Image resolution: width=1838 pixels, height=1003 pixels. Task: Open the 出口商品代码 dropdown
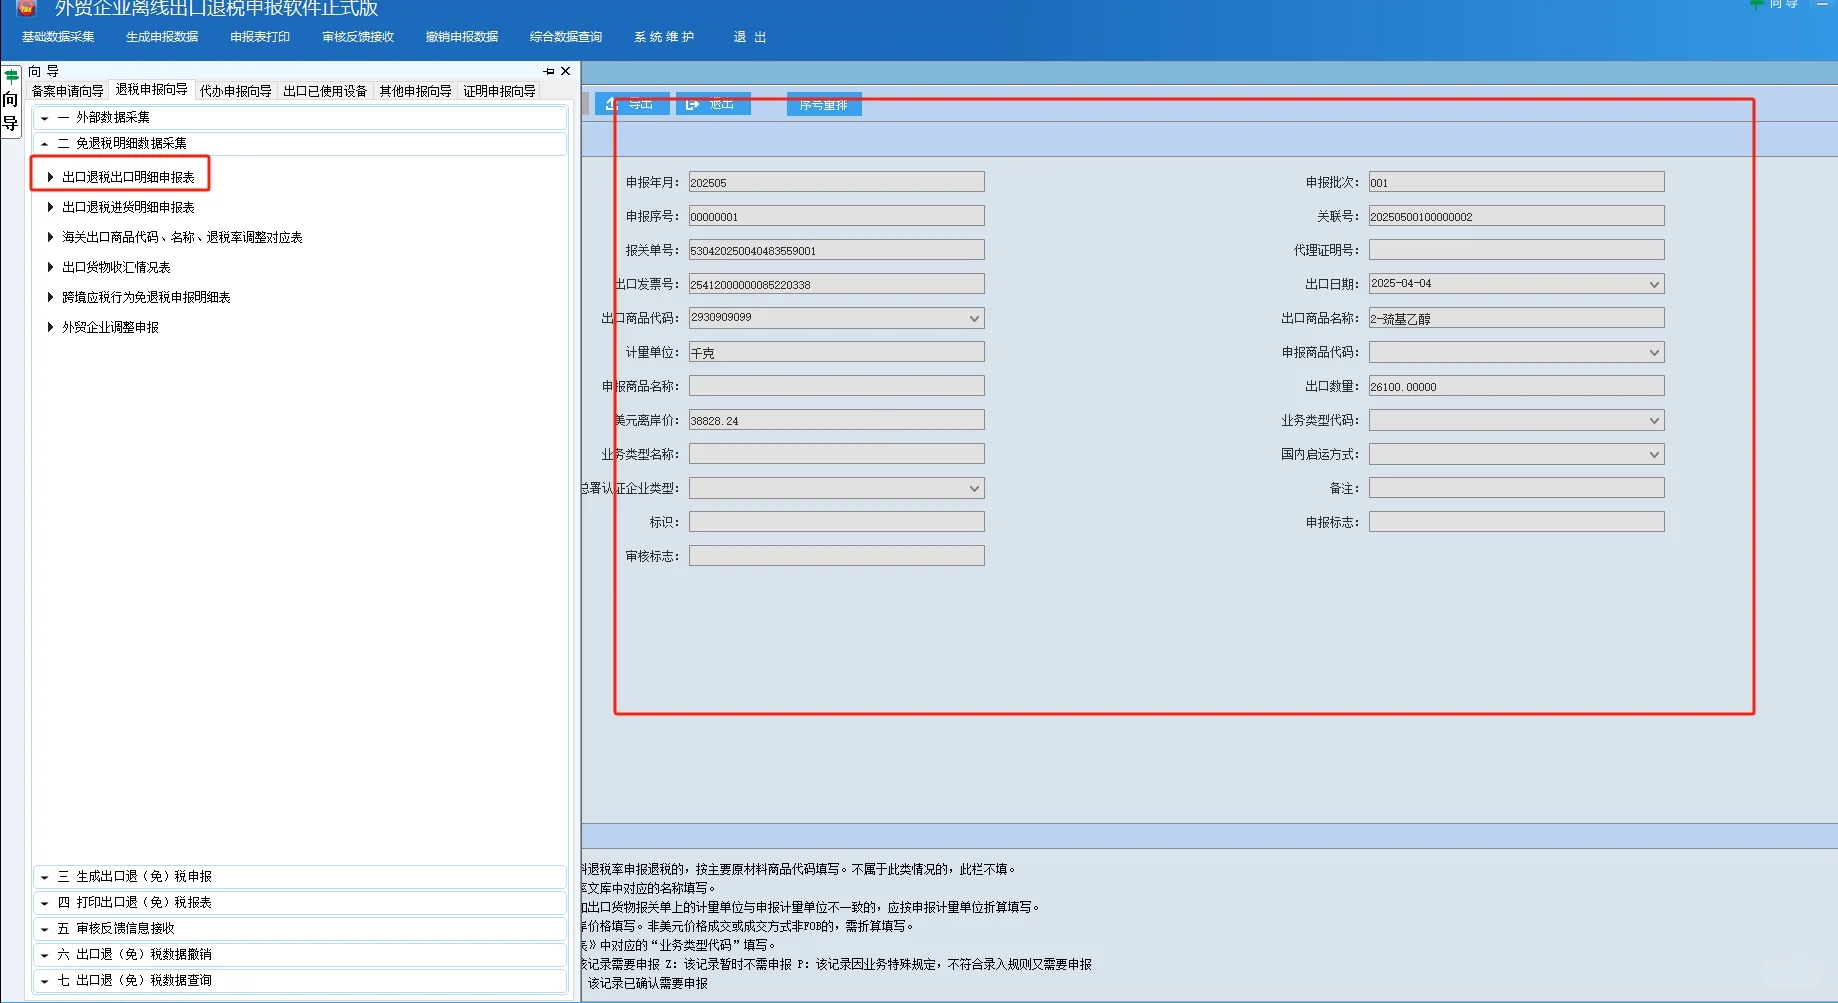pos(974,318)
